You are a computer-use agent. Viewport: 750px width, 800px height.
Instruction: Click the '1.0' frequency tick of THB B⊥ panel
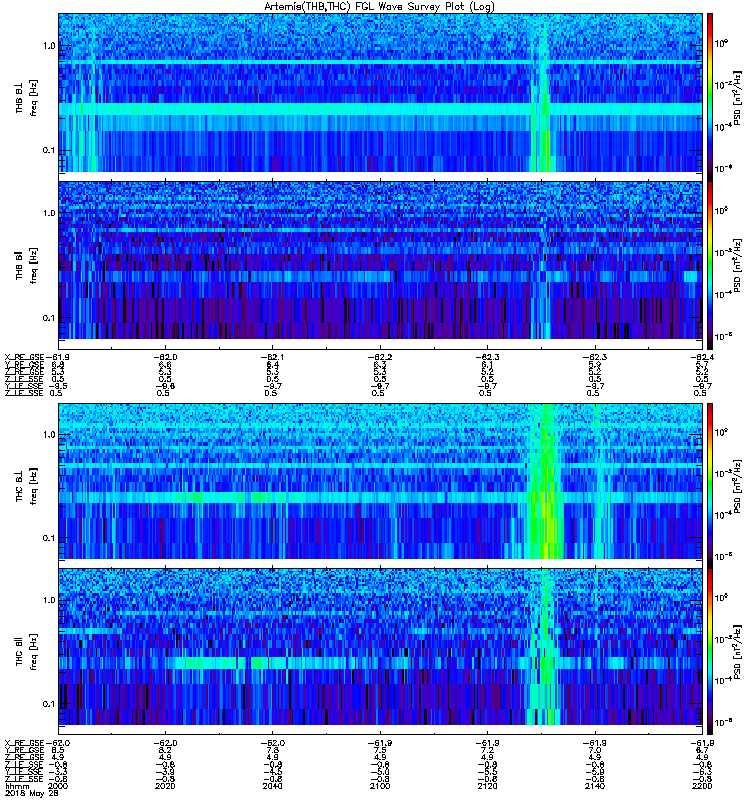pos(49,46)
